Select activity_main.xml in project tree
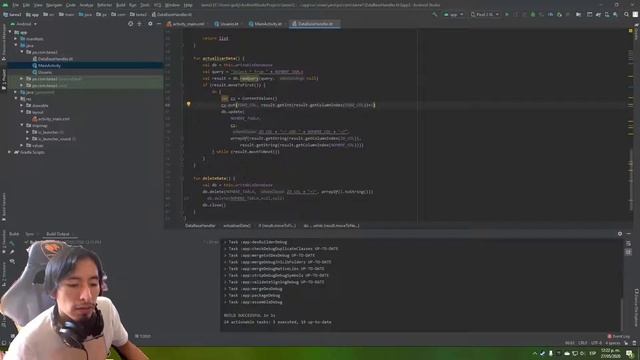 click(51, 119)
